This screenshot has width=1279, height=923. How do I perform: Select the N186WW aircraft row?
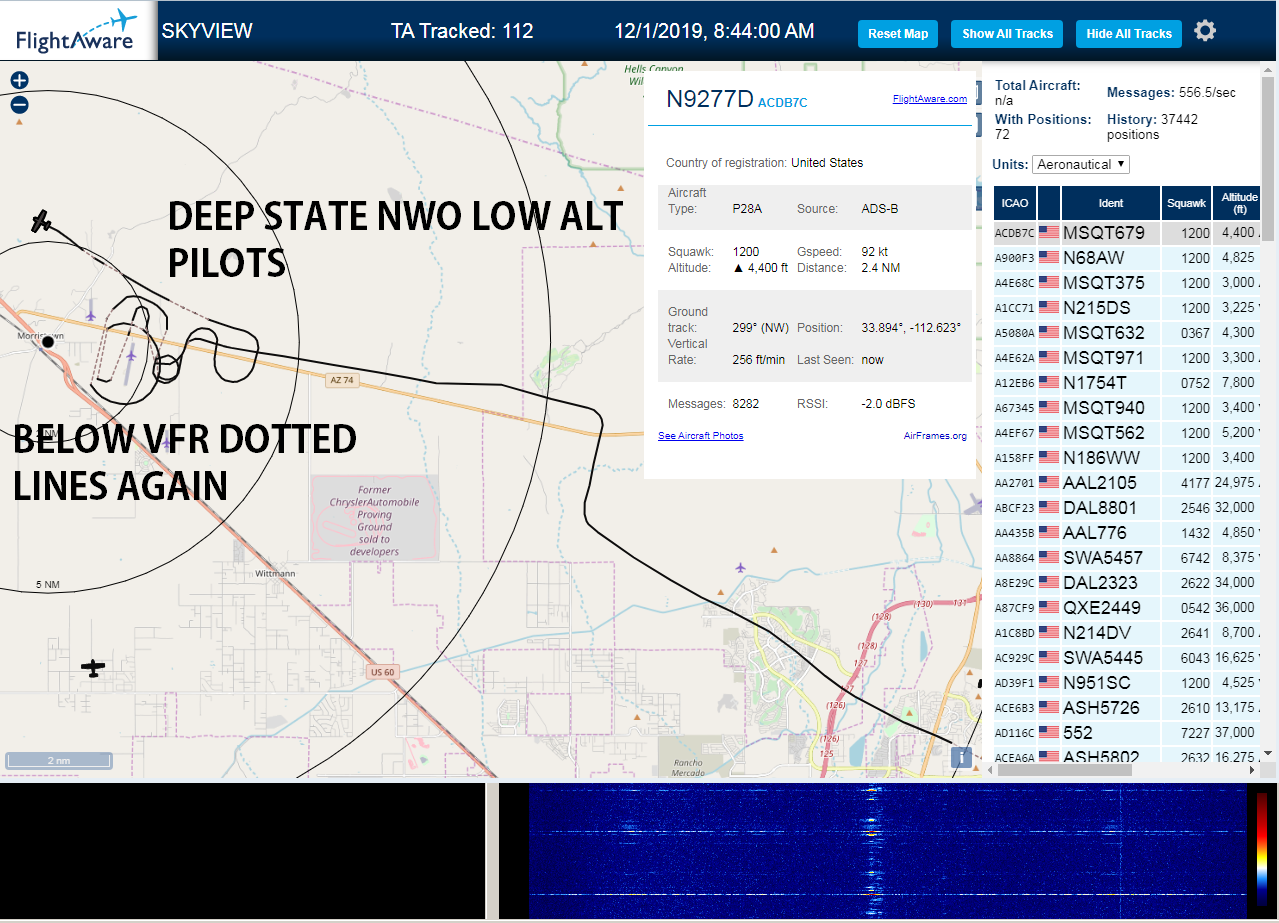pyautogui.click(x=1128, y=458)
